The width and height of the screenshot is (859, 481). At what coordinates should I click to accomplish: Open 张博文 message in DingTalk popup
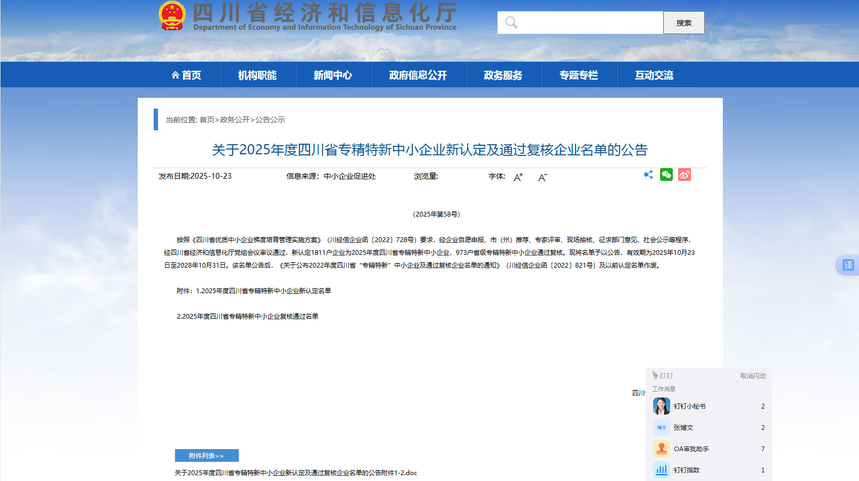pos(709,427)
